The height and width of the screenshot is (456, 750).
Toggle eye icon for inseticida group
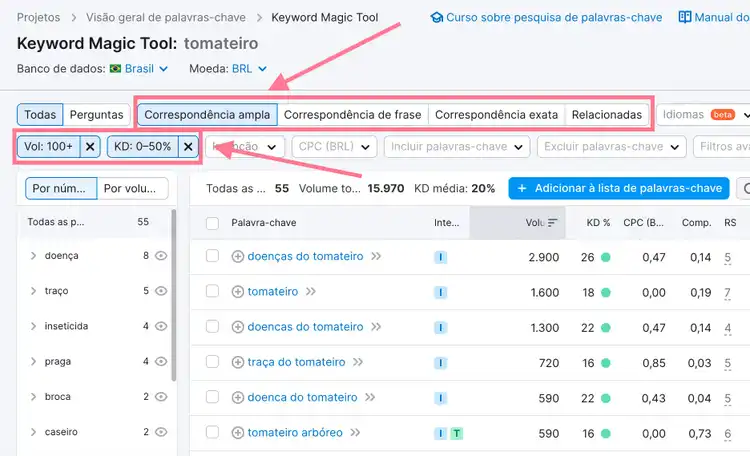click(x=161, y=326)
